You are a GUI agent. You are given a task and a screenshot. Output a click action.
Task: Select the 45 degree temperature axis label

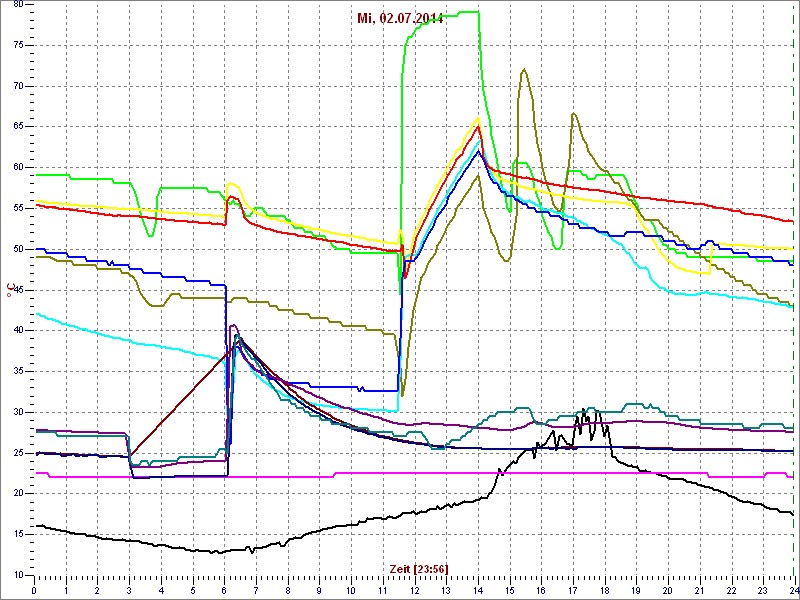(x=17, y=290)
